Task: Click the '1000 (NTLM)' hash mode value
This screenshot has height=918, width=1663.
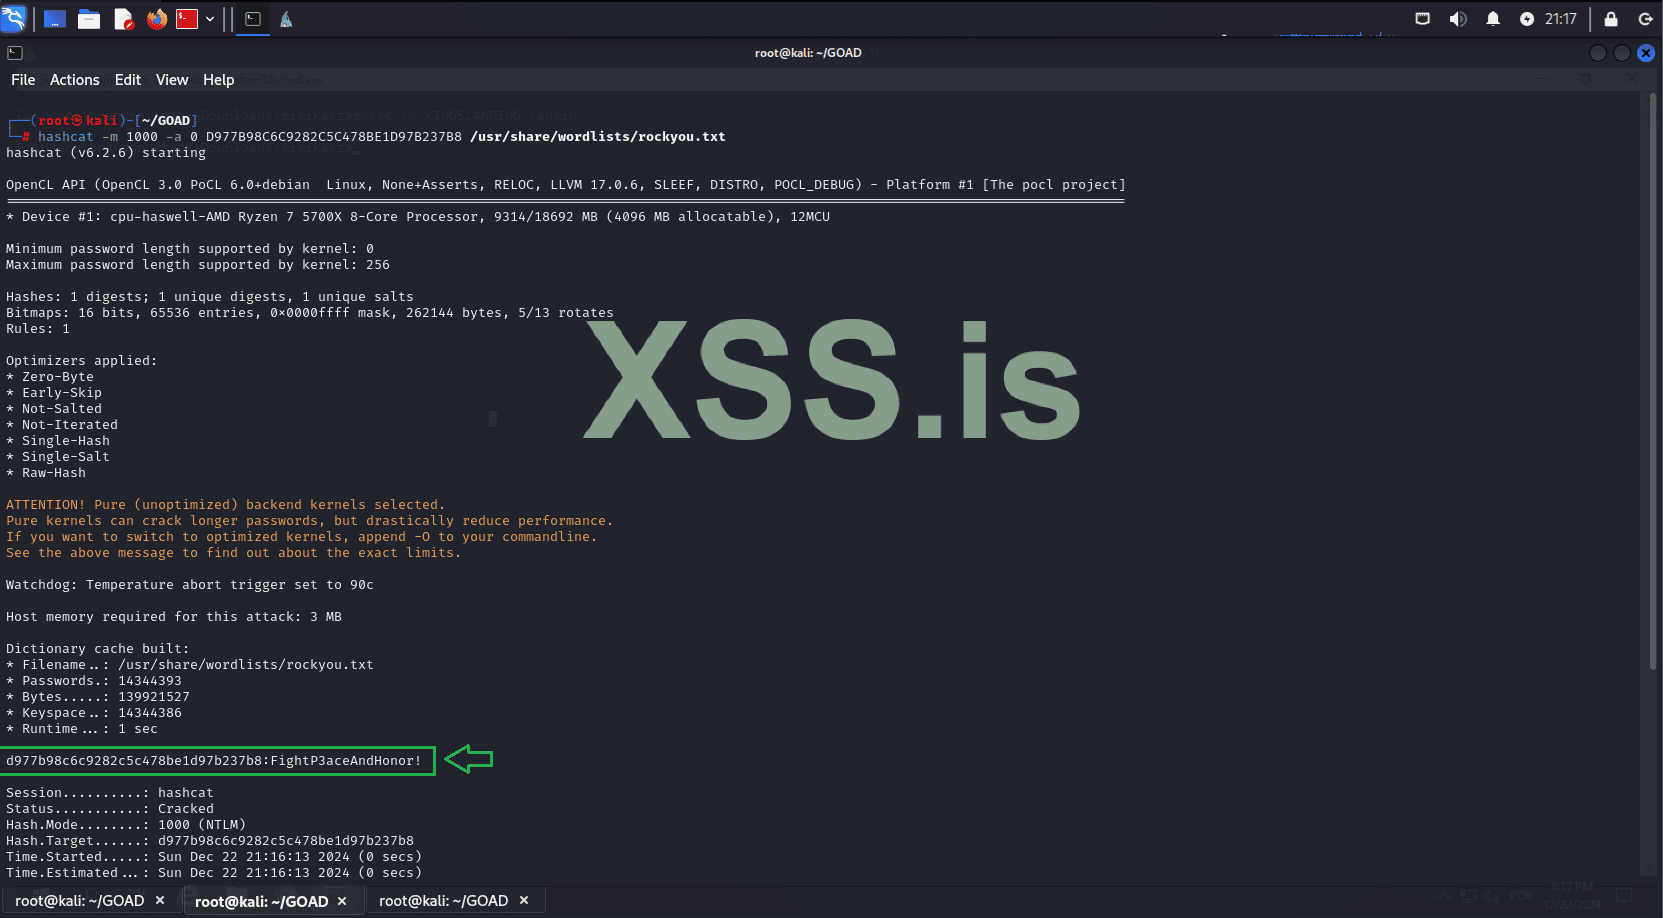Action: pos(202,825)
